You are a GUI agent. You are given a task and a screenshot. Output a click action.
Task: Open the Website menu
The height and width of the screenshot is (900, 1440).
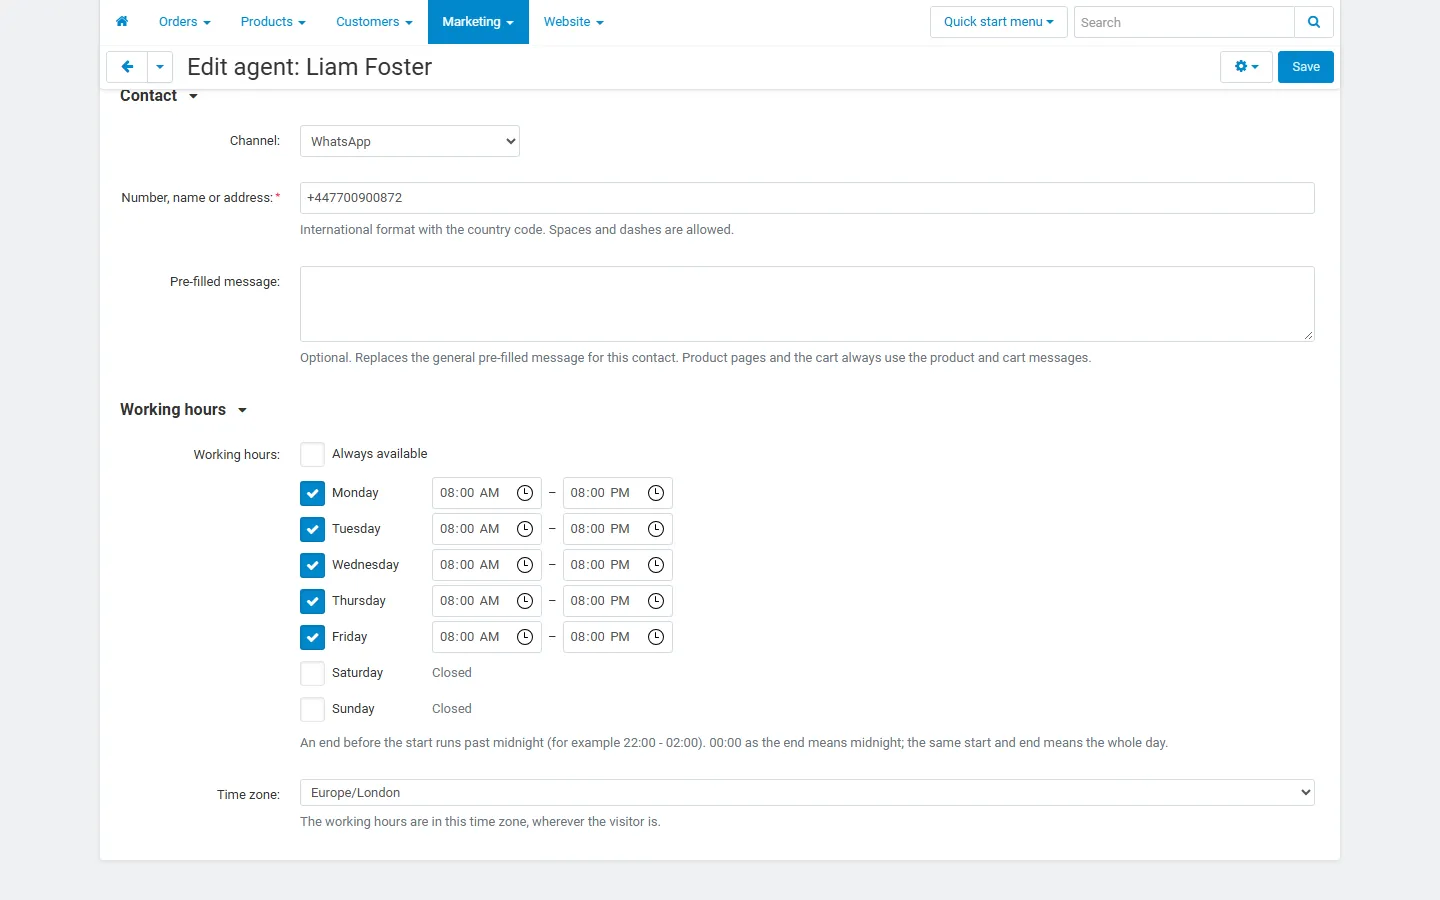click(574, 22)
